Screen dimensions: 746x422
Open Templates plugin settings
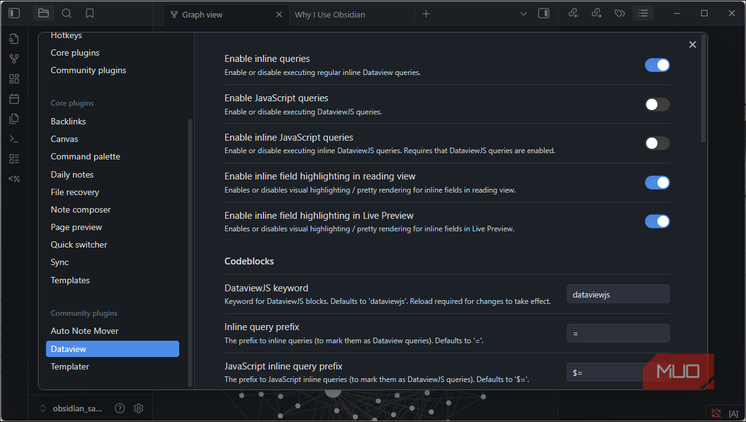(70, 280)
